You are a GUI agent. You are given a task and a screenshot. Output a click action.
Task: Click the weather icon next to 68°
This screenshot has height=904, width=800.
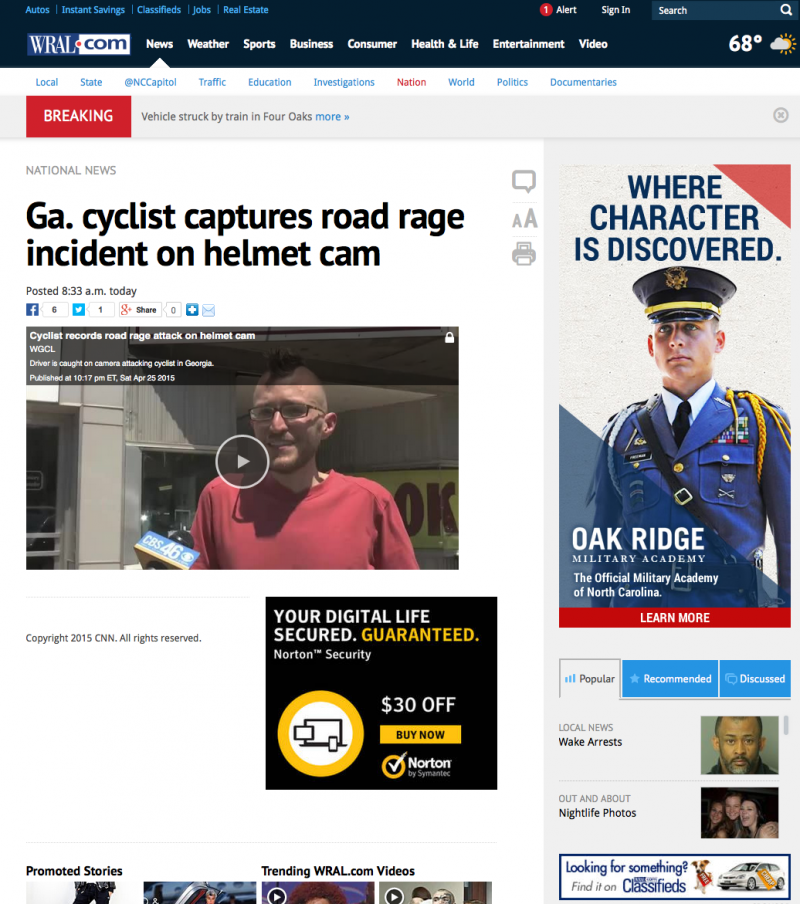(781, 44)
